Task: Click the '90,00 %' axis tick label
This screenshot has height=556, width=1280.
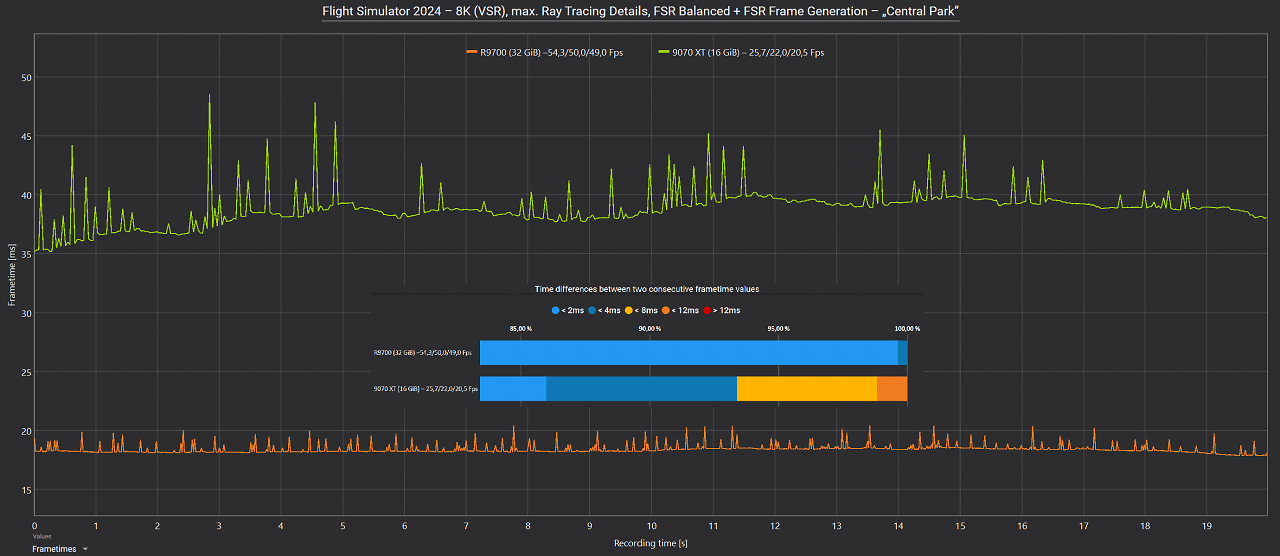Action: click(649, 328)
